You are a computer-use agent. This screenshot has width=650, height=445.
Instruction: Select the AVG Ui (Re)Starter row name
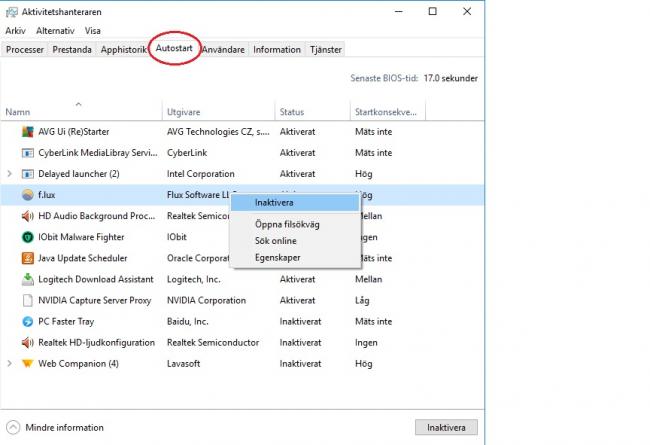tap(74, 132)
